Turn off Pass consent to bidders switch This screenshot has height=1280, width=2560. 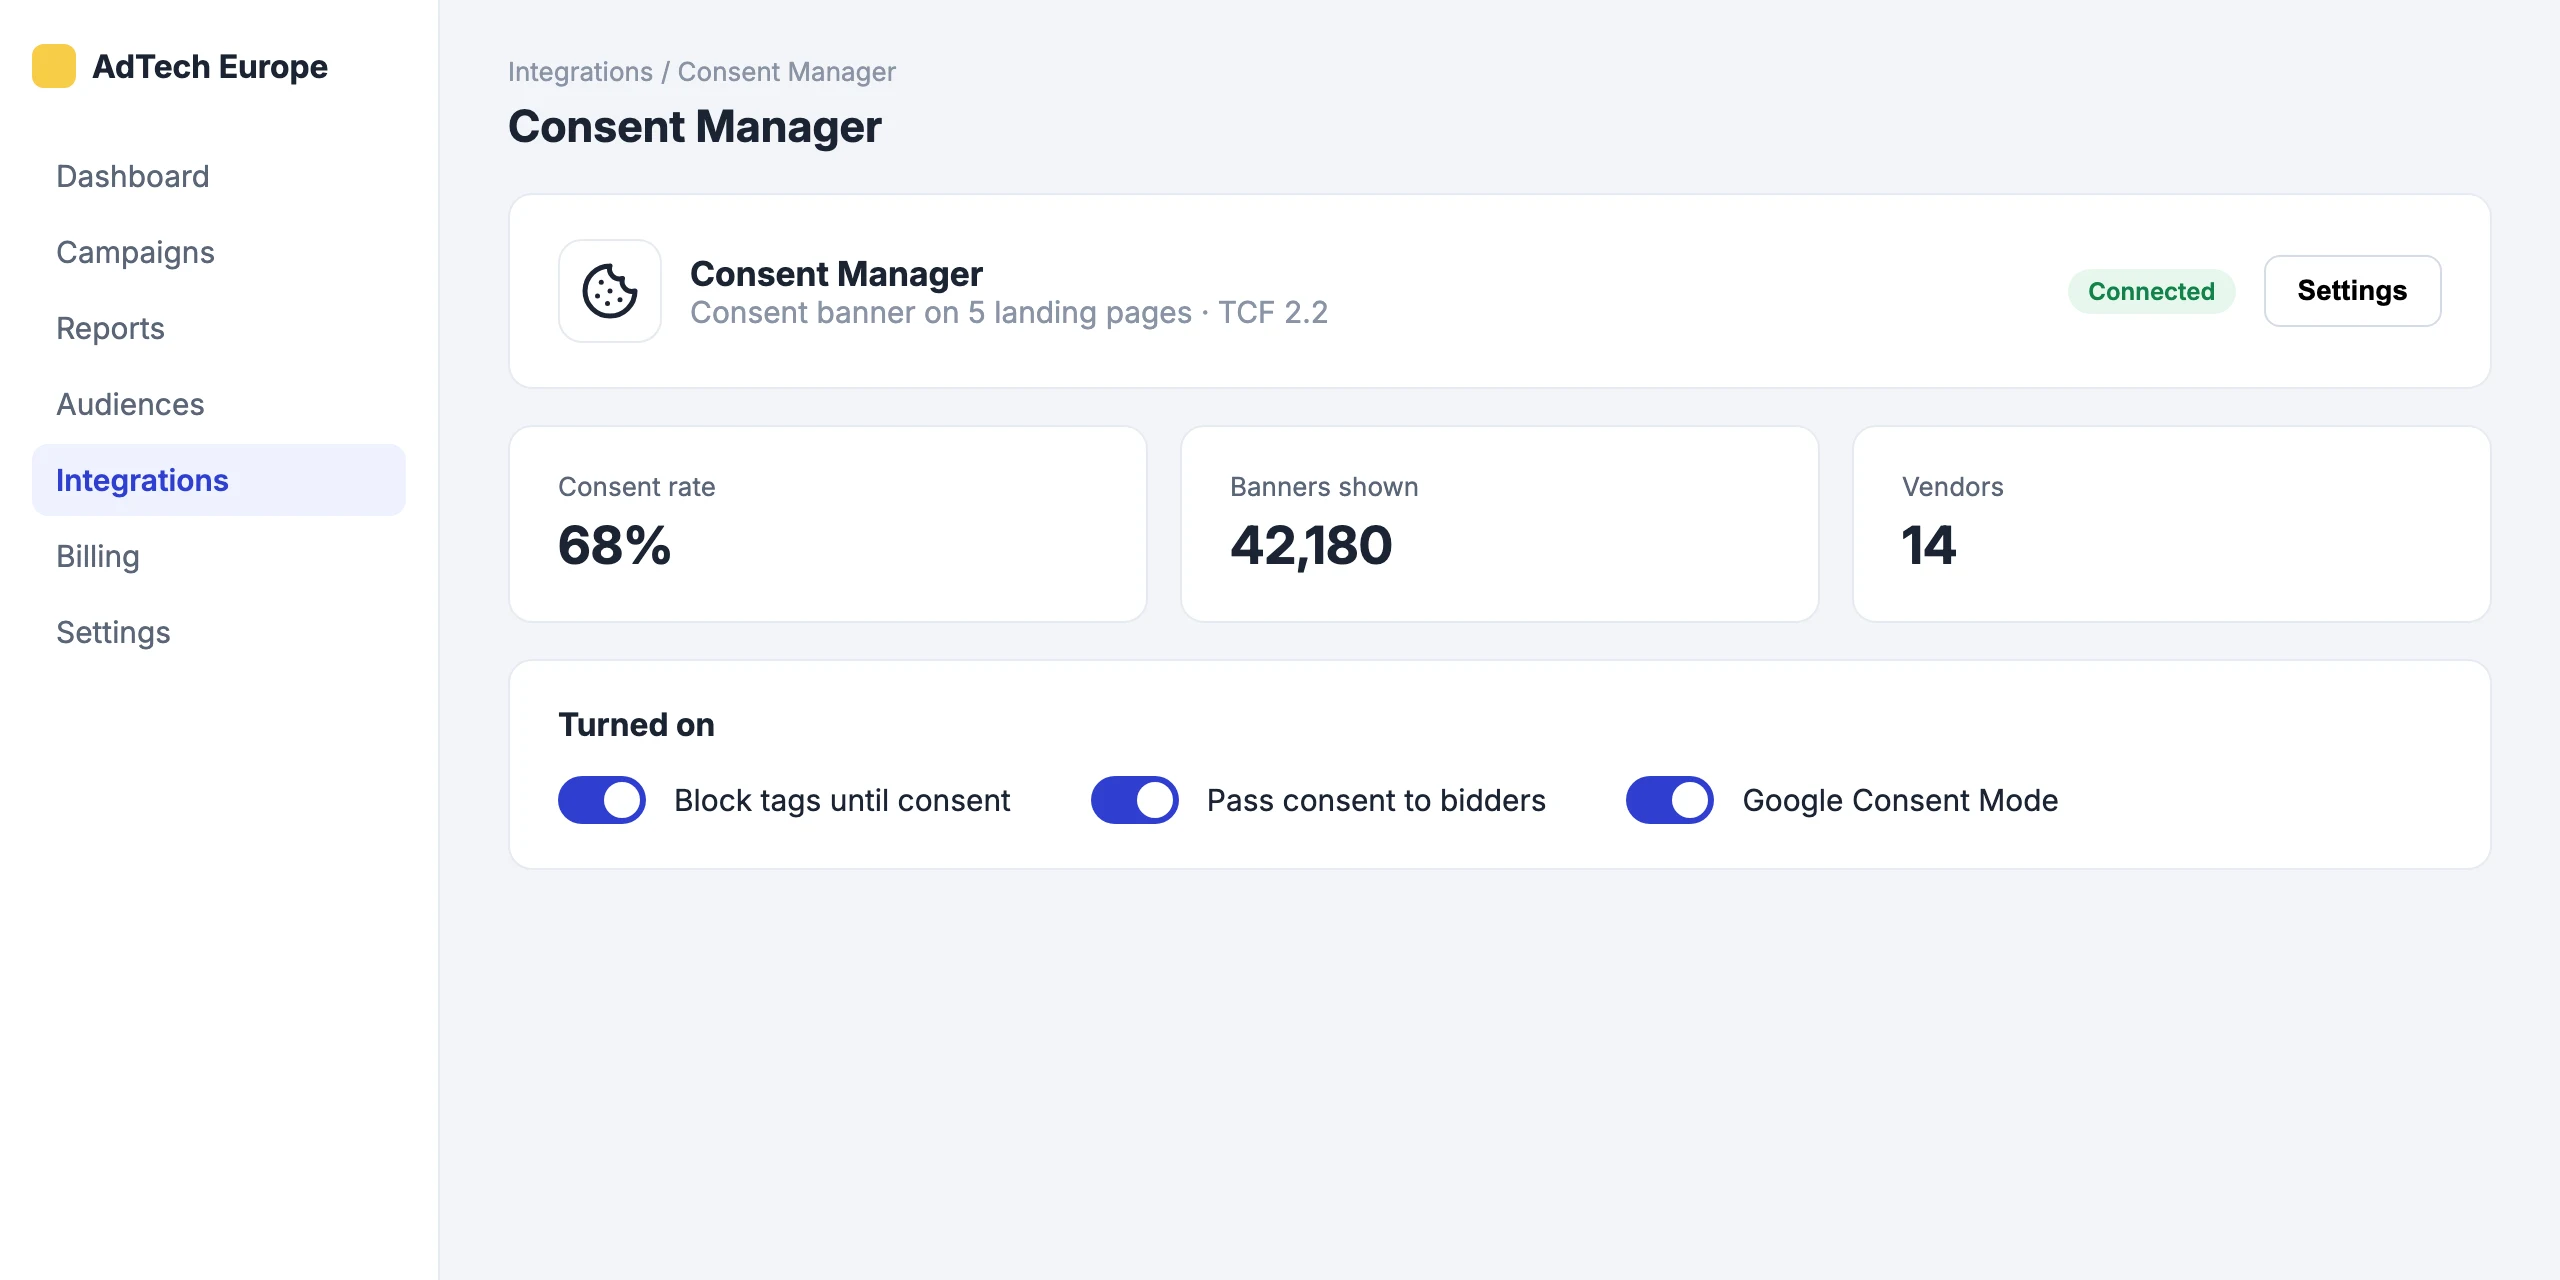point(1135,800)
